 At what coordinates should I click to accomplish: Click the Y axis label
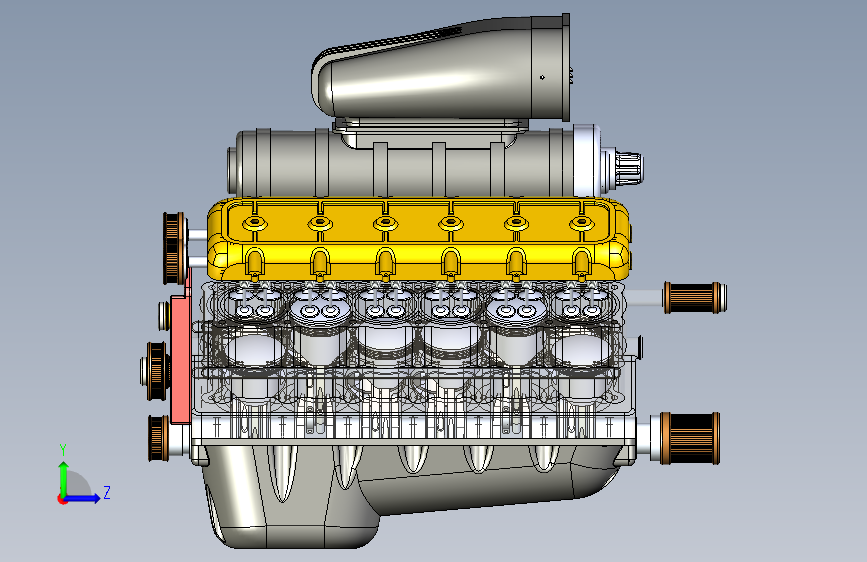[63, 450]
